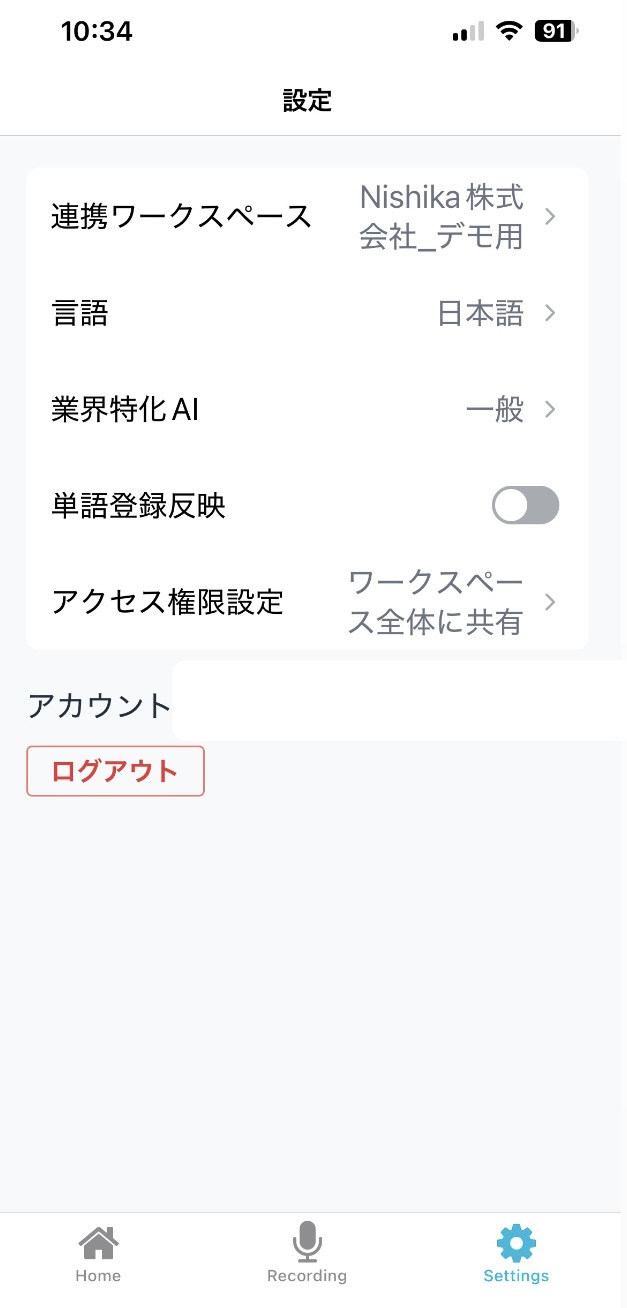Image resolution: width=627 pixels, height=1308 pixels.
Task: Select the 日本語 language value
Action: pos(480,314)
